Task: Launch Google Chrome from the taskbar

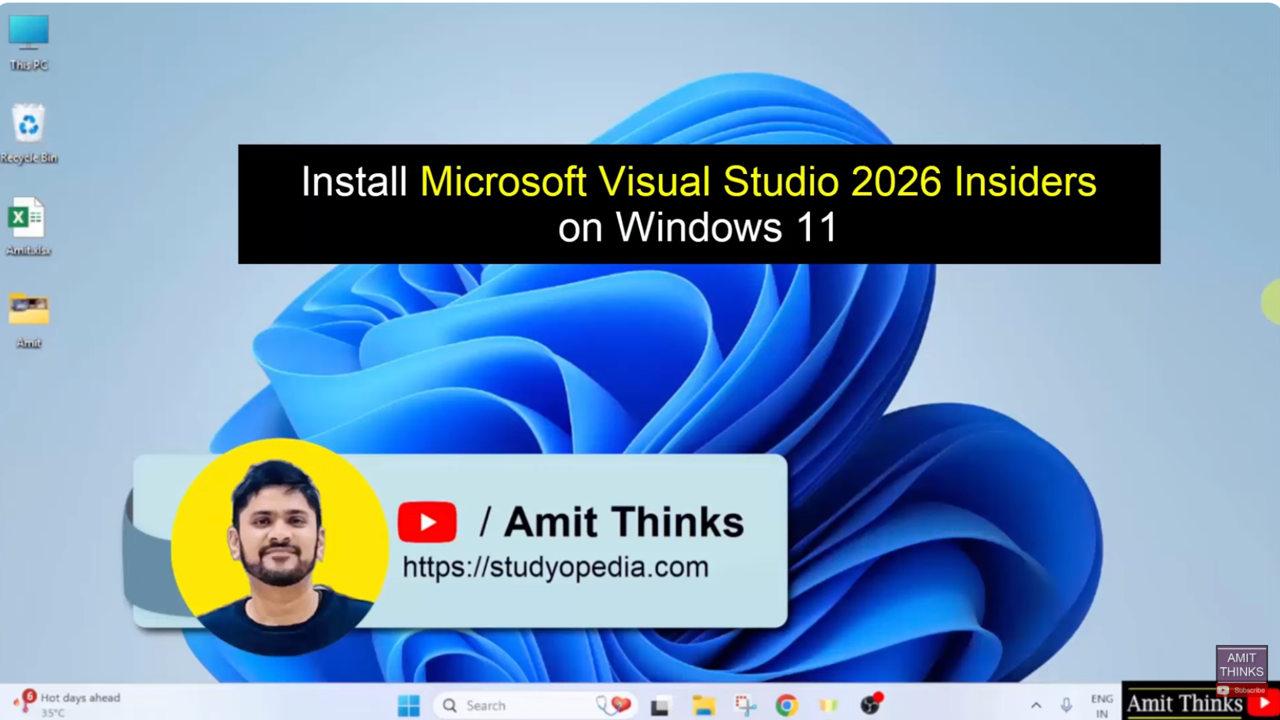Action: [x=787, y=706]
